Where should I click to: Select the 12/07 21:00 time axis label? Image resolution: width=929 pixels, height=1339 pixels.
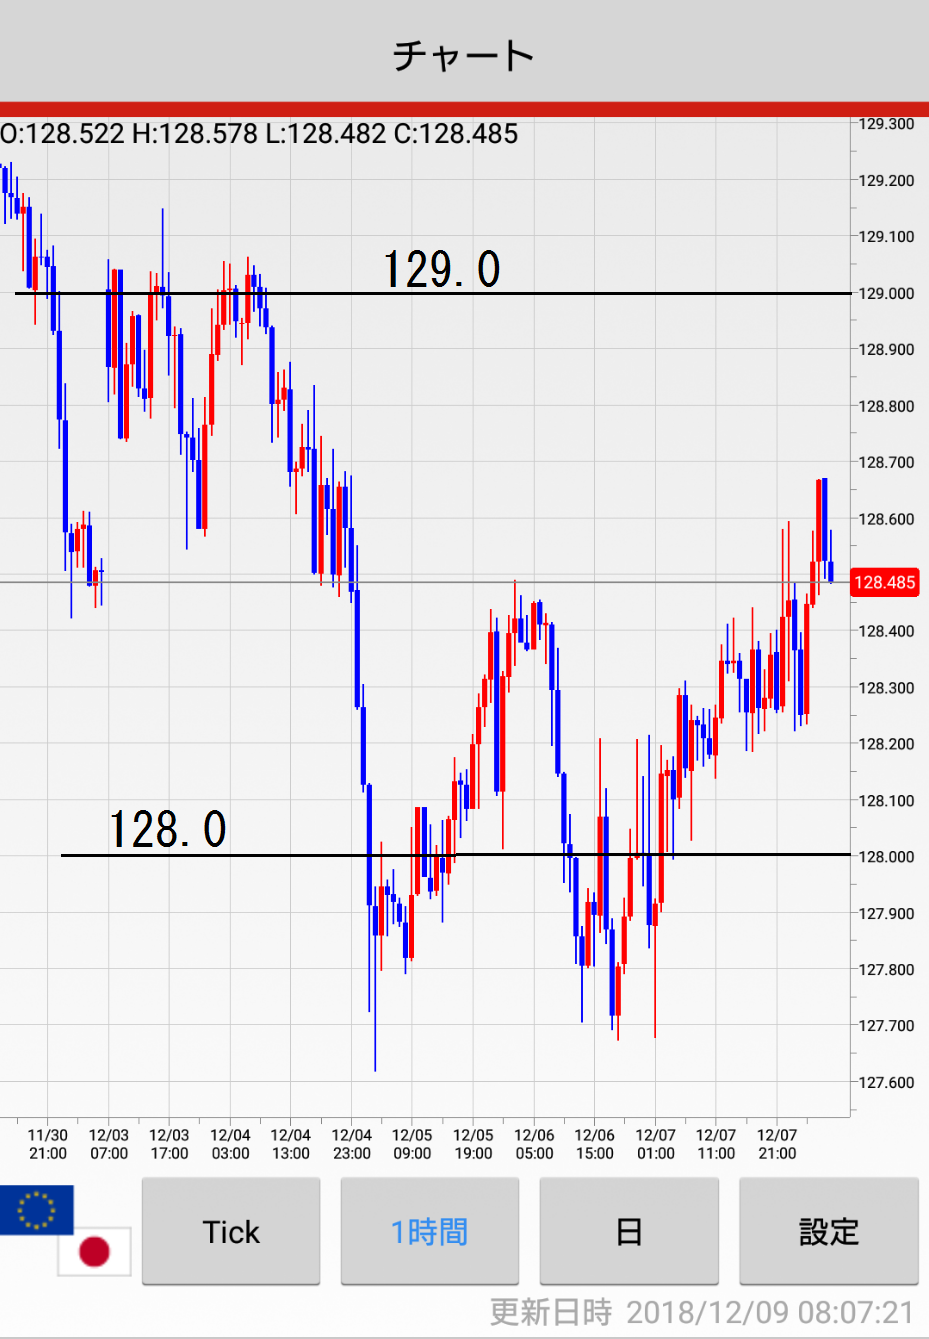[777, 1144]
